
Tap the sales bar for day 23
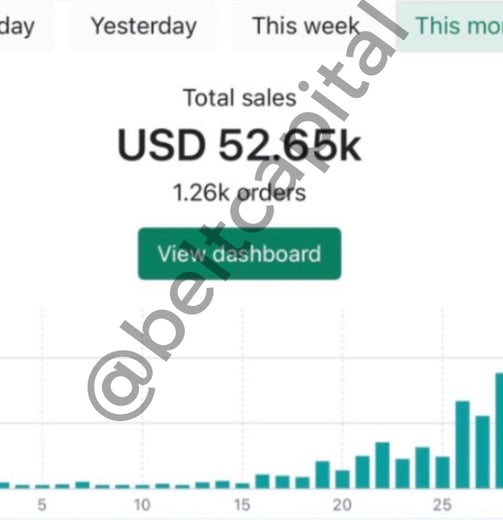(x=402, y=474)
